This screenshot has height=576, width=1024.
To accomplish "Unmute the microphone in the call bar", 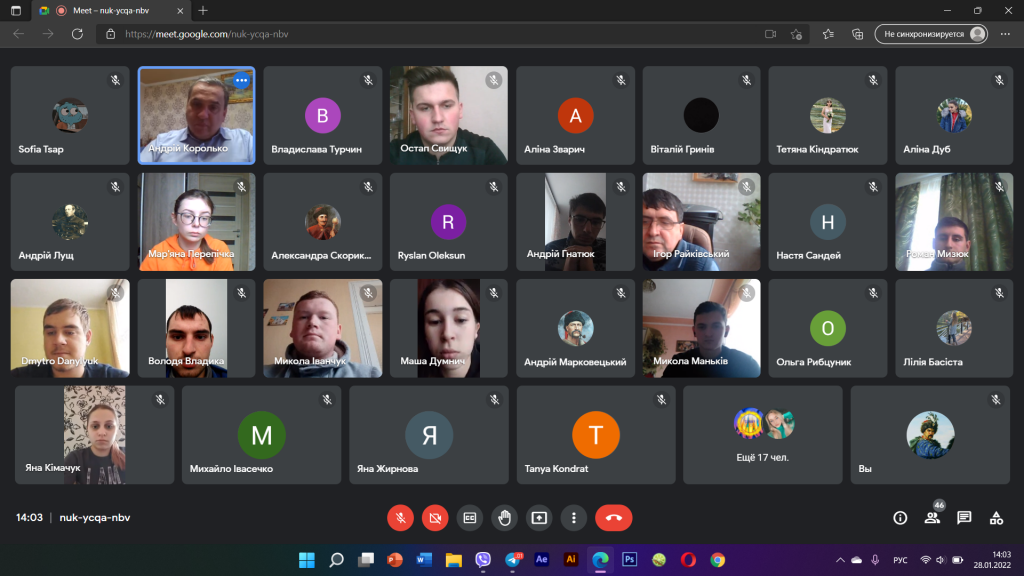I will (x=400, y=517).
